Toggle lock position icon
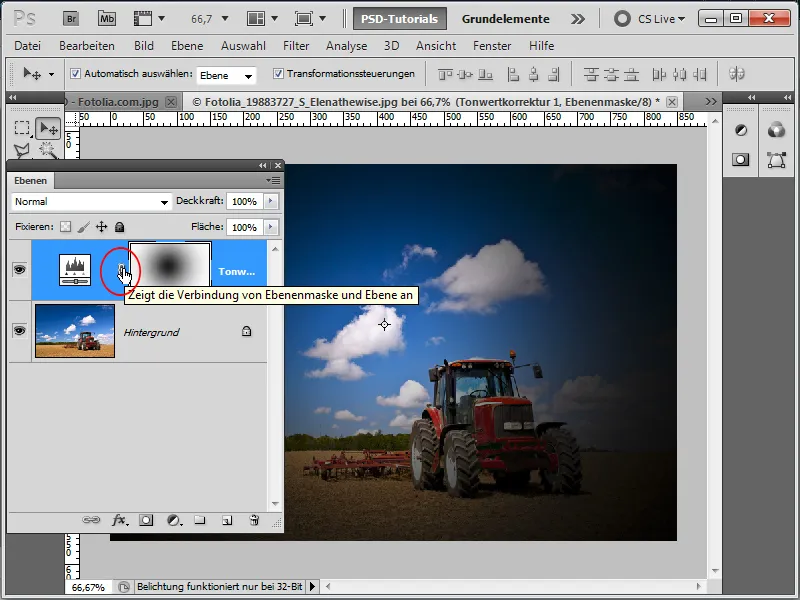 102,227
